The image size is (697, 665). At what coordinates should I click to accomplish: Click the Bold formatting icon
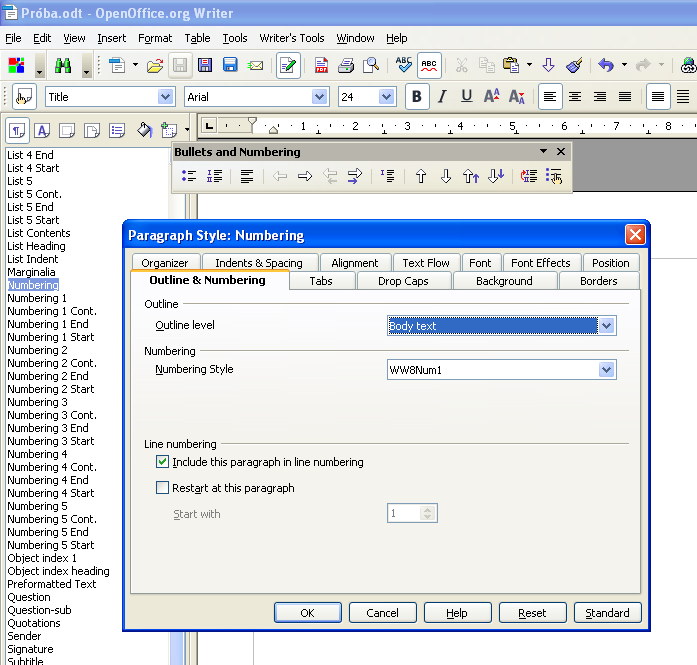click(x=416, y=96)
